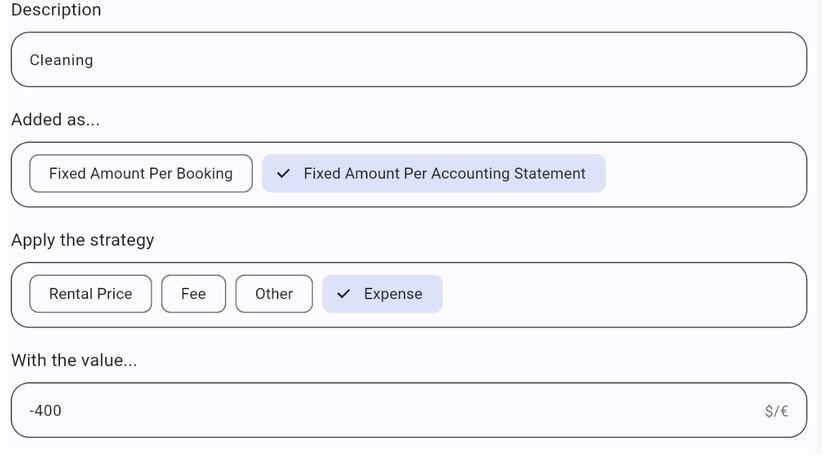828x460 pixels.
Task: Click the 'With the value...' label
Action: (74, 360)
